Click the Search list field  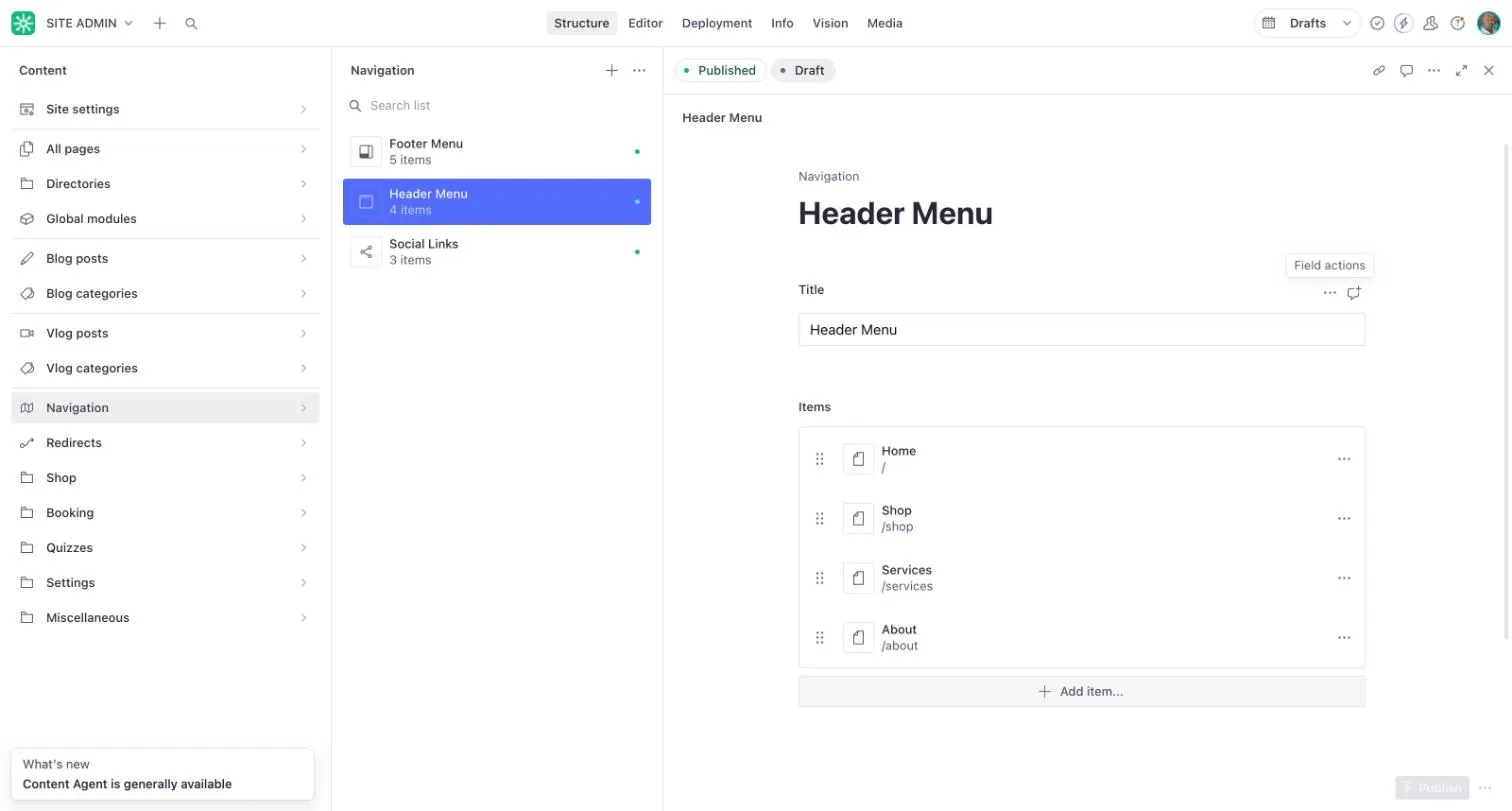497,105
